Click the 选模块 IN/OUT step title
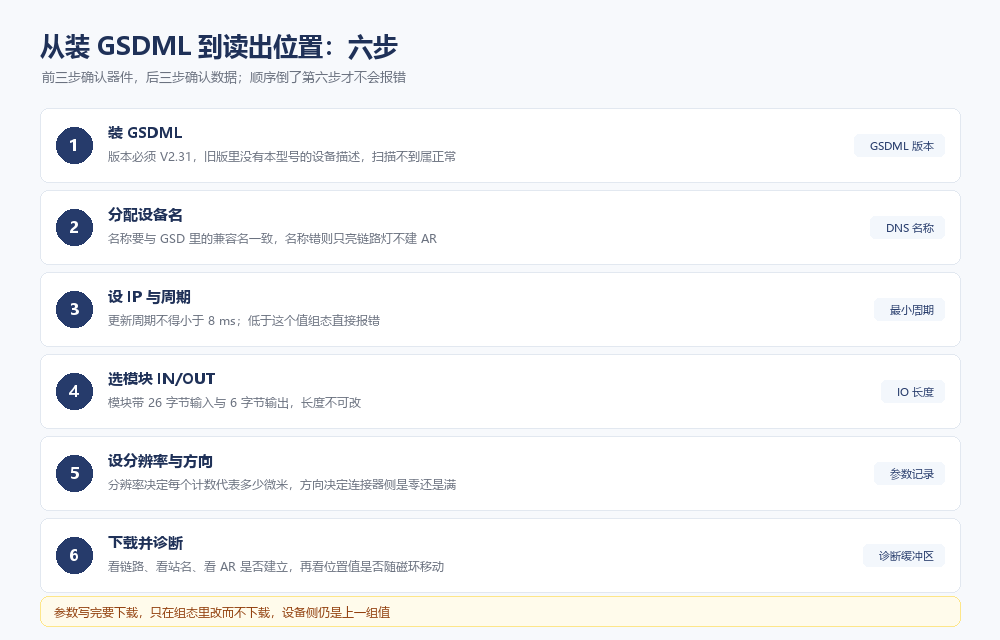 (161, 379)
